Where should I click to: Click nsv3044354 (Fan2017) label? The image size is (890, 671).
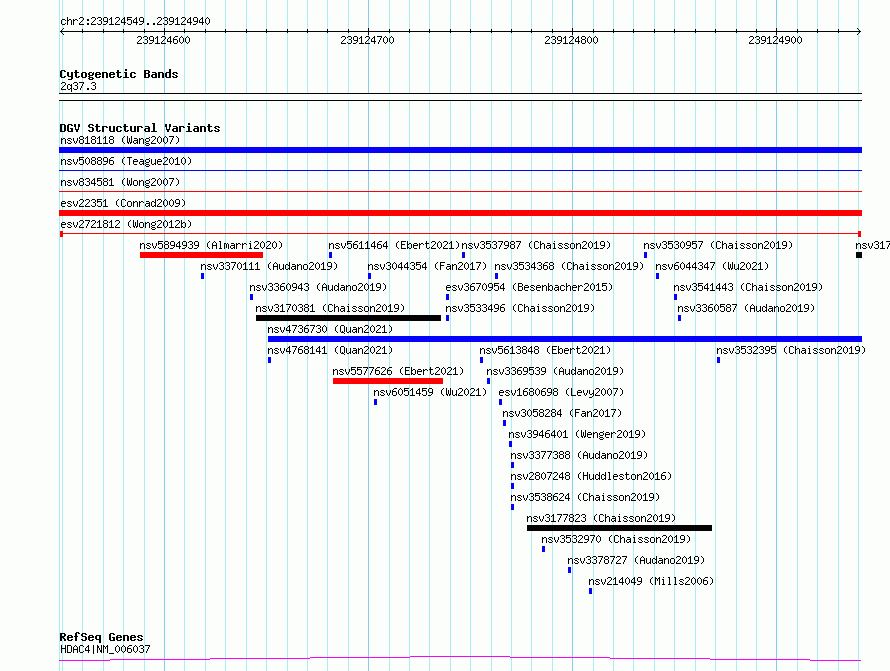click(427, 266)
